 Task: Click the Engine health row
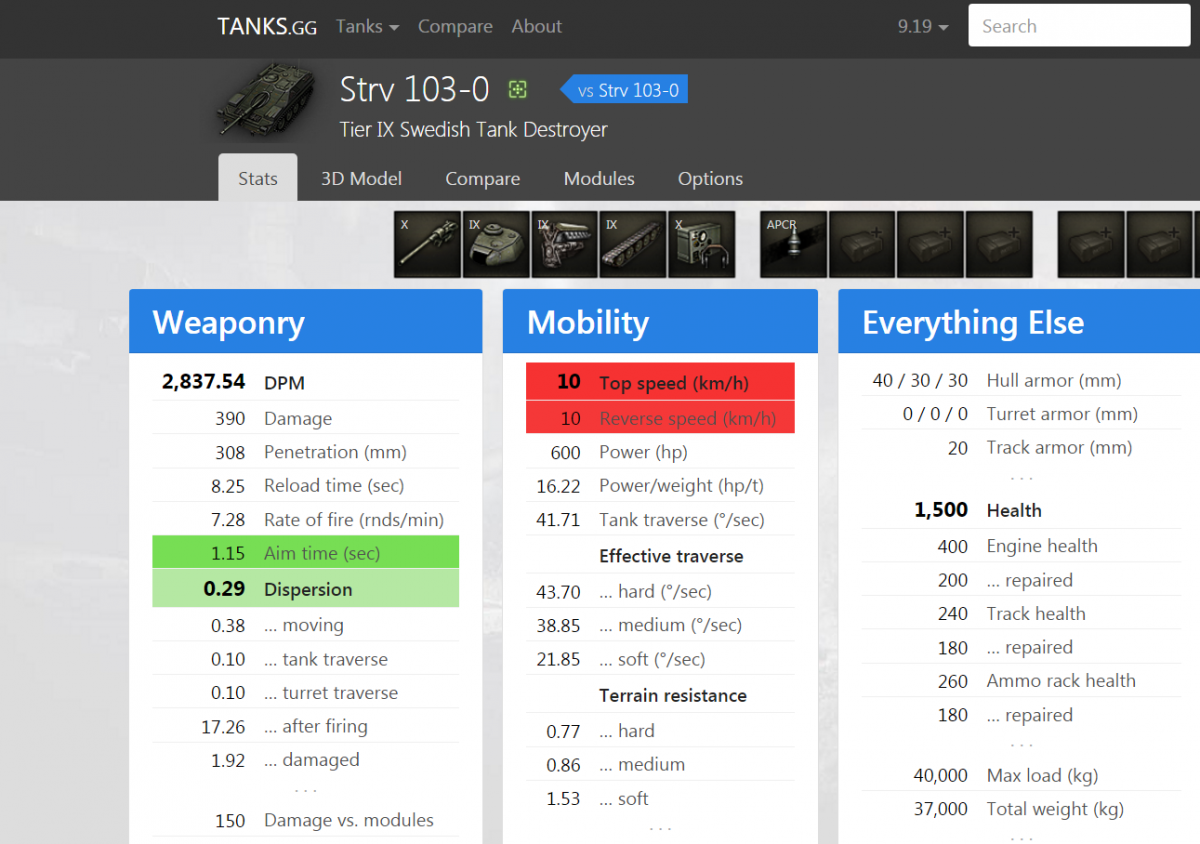tap(1021, 546)
